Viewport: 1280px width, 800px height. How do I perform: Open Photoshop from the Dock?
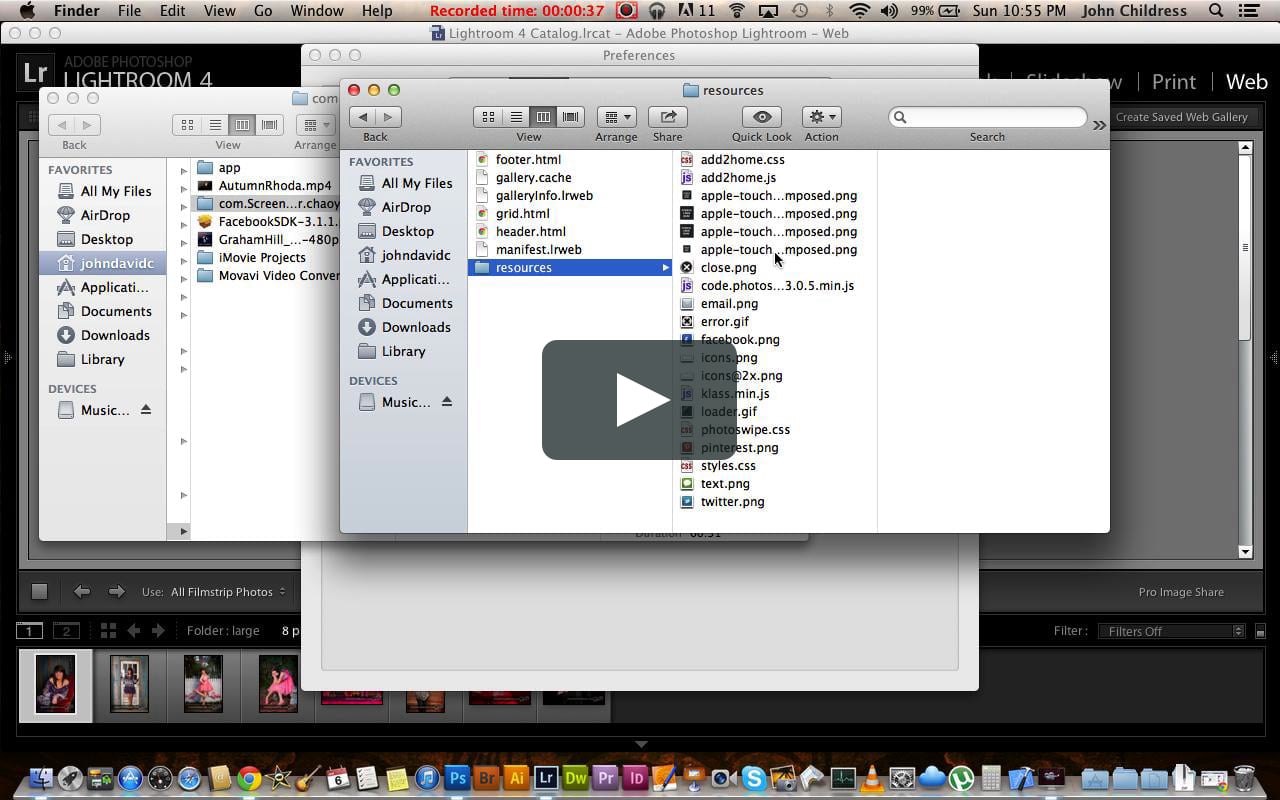(x=458, y=778)
